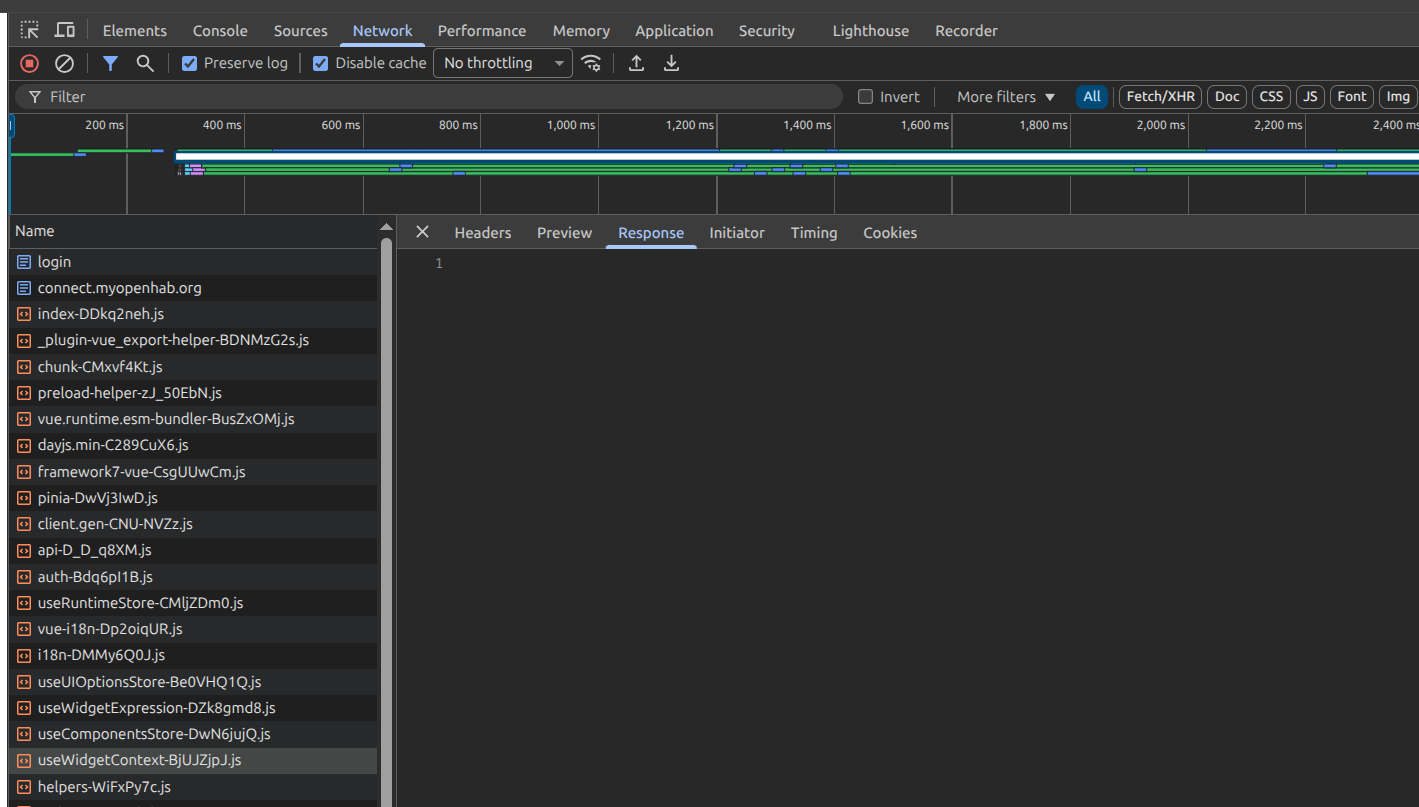Viewport: 1419px width, 807px height.
Task: Stop recording the network log
Action: coord(30,63)
